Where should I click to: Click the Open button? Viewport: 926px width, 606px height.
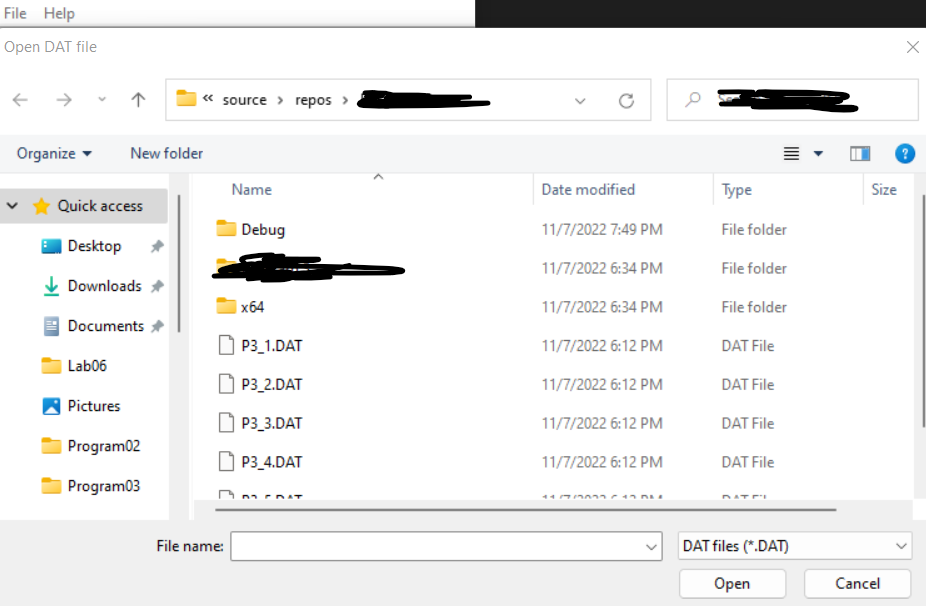tap(732, 584)
